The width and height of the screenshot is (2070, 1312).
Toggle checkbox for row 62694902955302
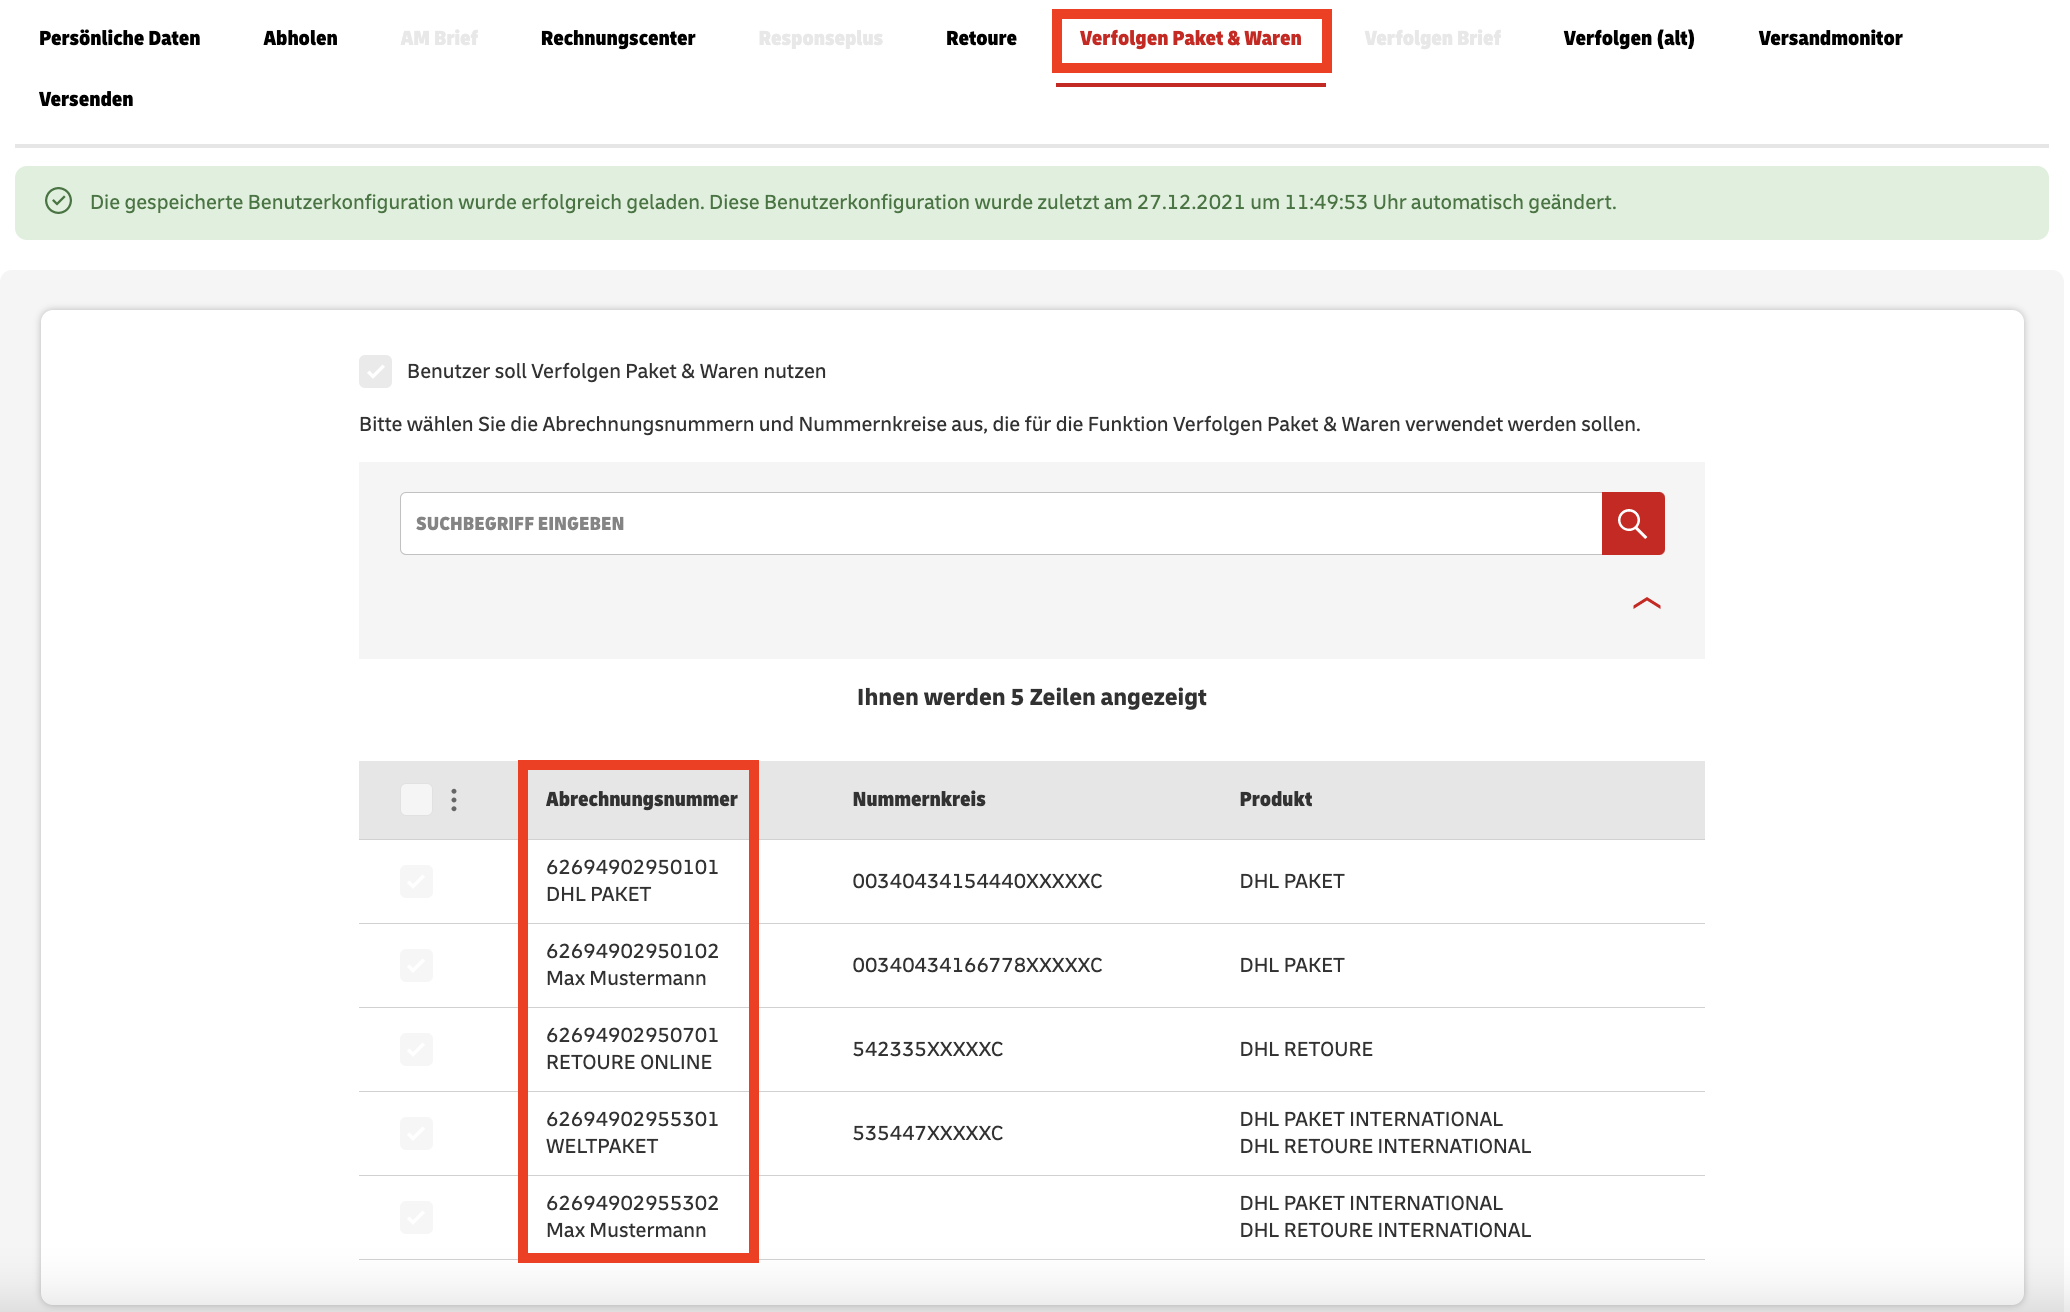pos(416,1217)
